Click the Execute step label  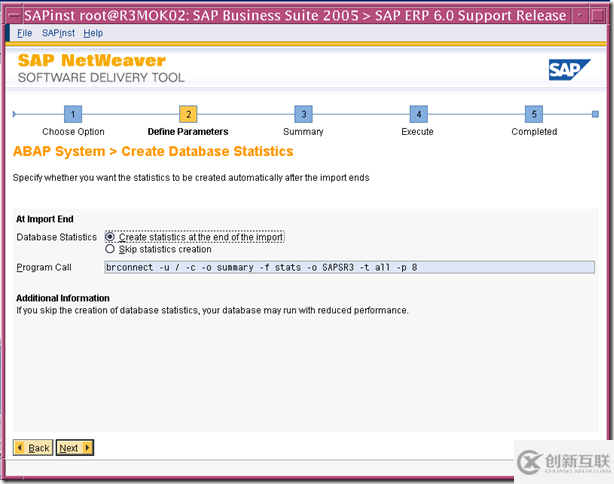(x=417, y=132)
